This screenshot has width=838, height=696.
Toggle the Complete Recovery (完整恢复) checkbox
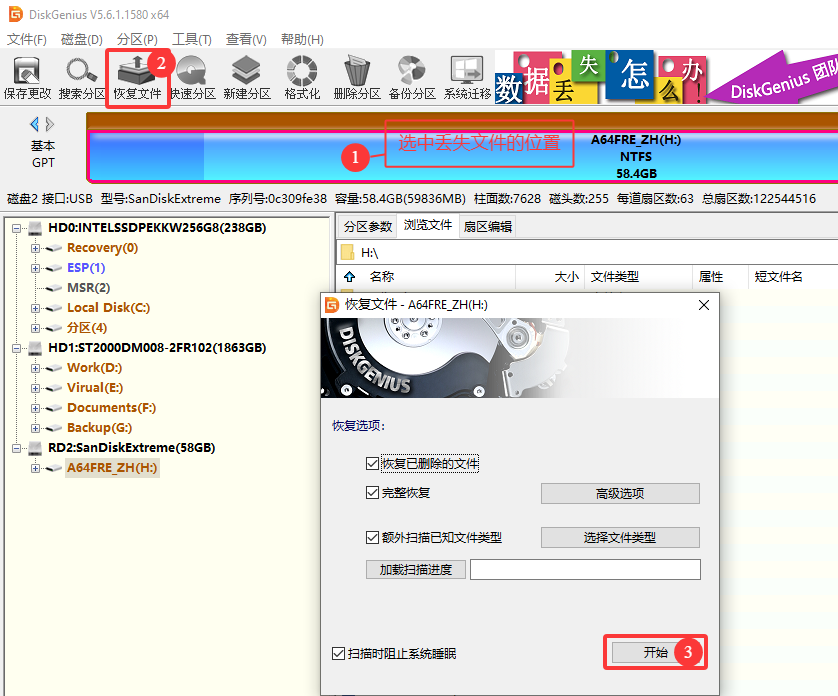[x=373, y=492]
